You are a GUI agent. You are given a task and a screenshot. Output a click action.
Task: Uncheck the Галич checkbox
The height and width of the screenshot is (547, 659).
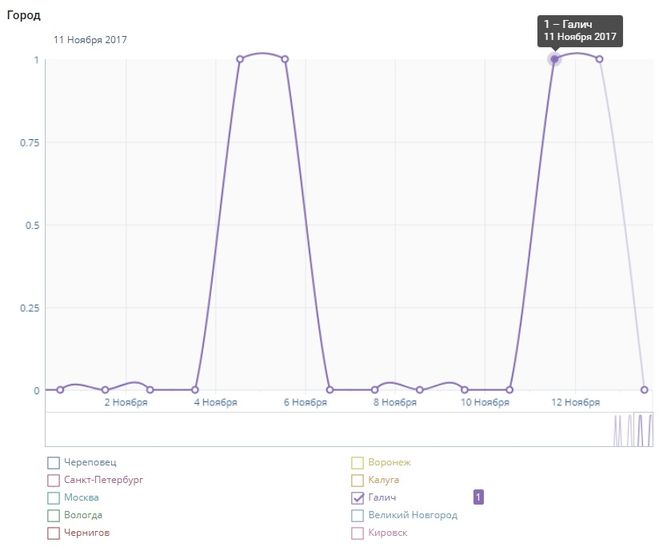click(x=357, y=498)
